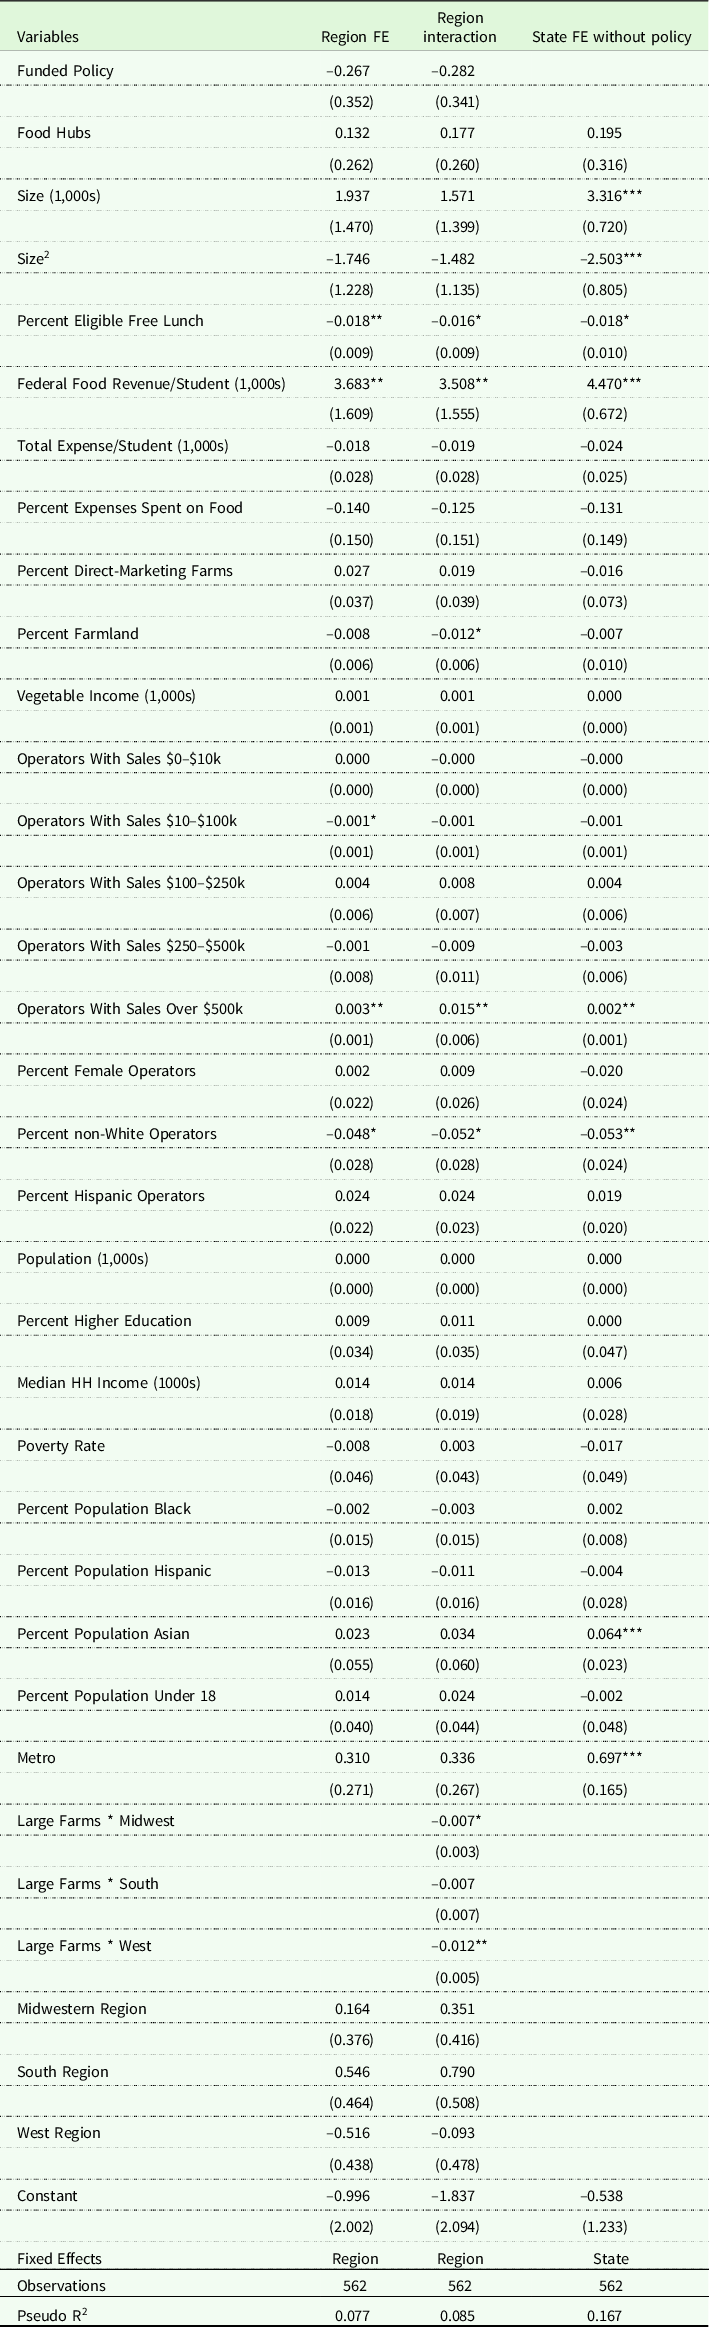The height and width of the screenshot is (2327, 709).
Task: Select the 'Funded Policy' row label
Action: (x=65, y=71)
